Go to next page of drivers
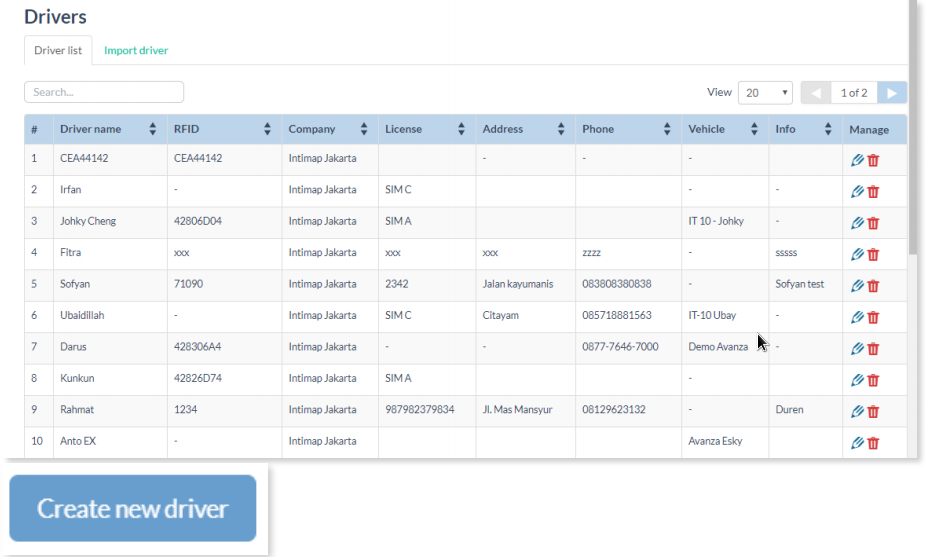Screen dimensions: 926x557 (x=892, y=93)
